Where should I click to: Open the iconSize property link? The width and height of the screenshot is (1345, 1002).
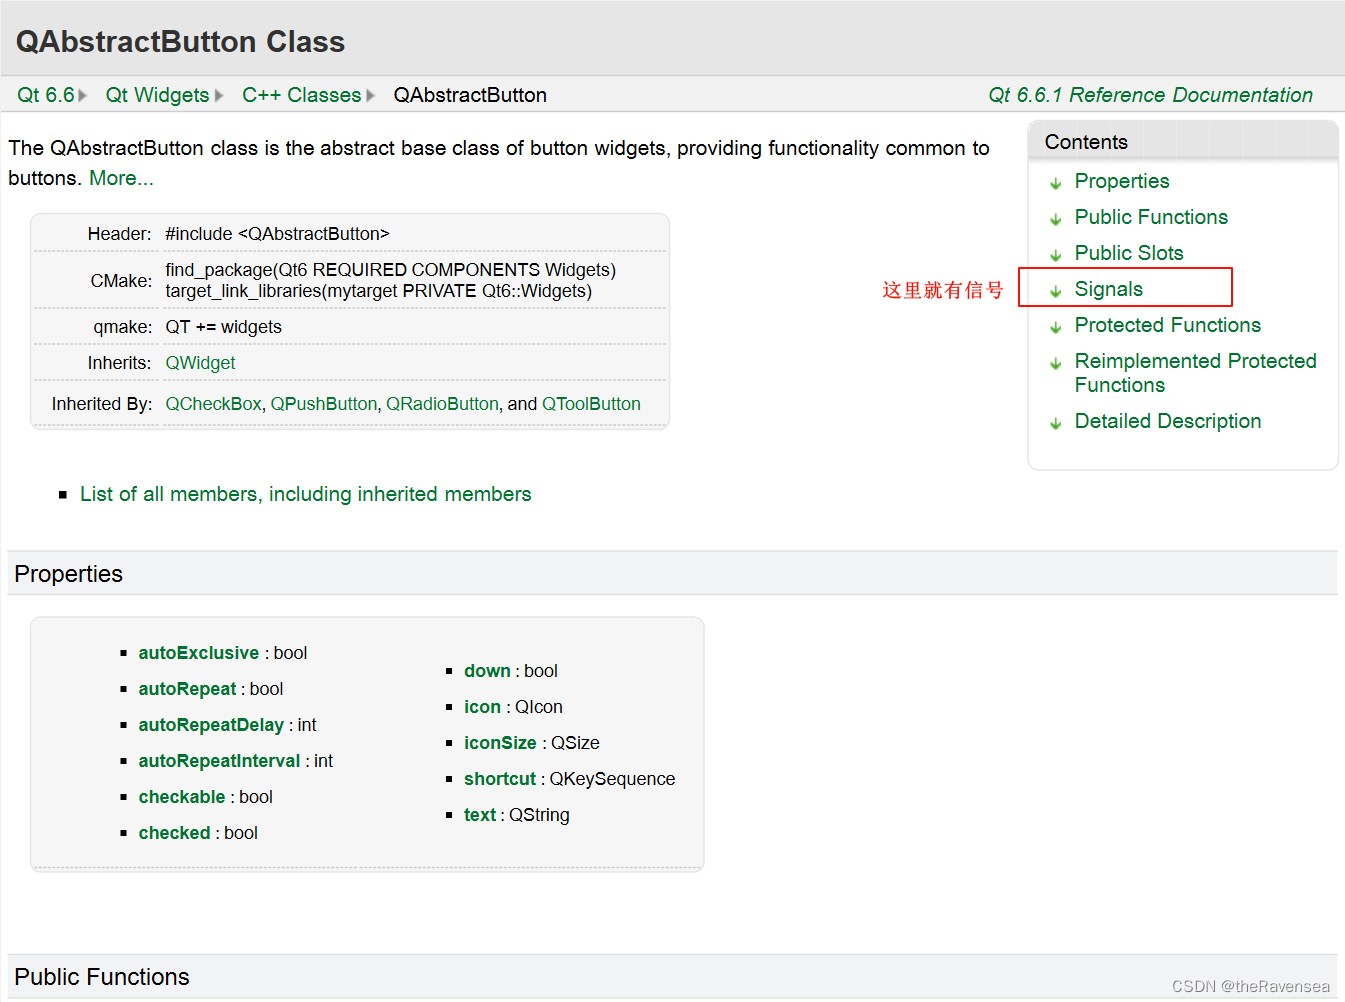[x=500, y=743]
